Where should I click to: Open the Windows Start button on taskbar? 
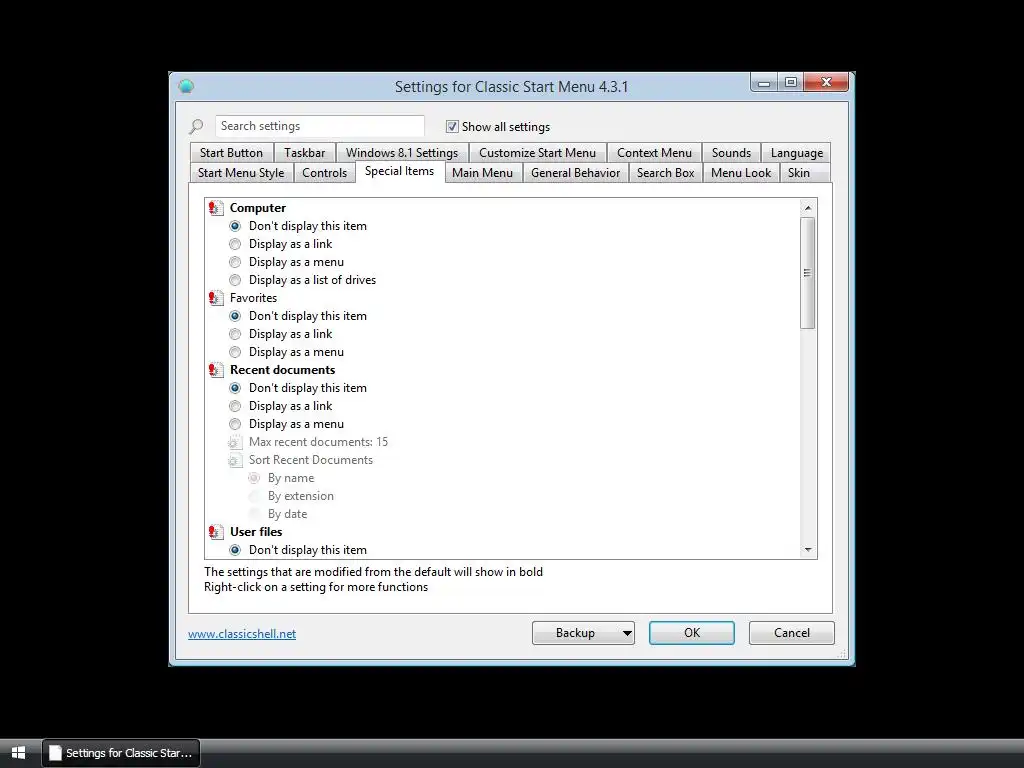tap(18, 753)
